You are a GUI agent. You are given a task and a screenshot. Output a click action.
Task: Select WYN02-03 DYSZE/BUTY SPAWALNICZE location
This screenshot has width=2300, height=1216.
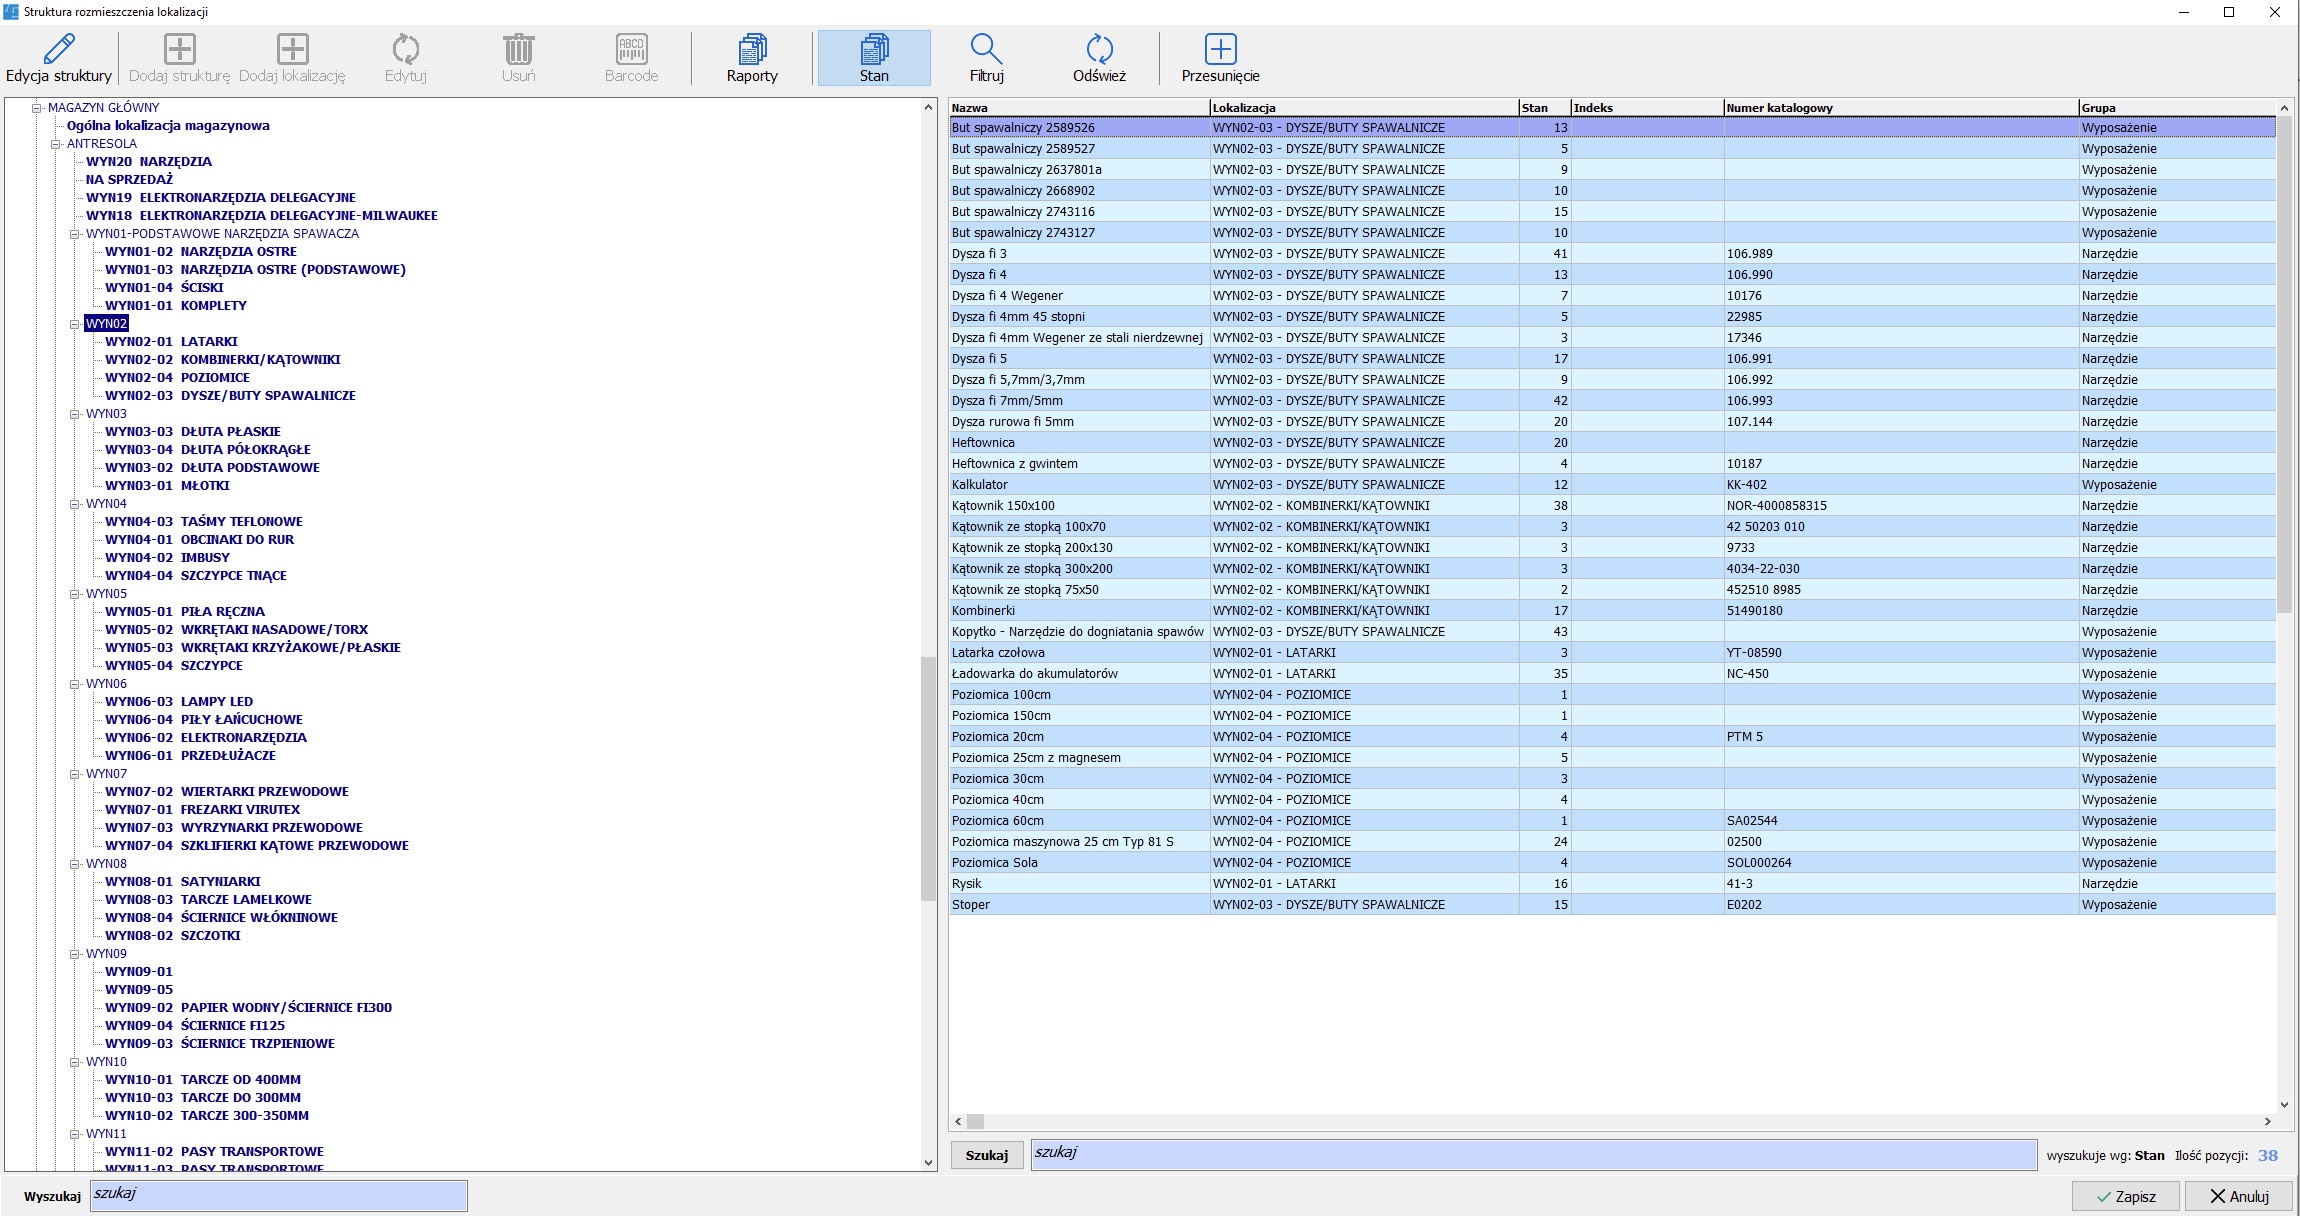click(x=230, y=396)
